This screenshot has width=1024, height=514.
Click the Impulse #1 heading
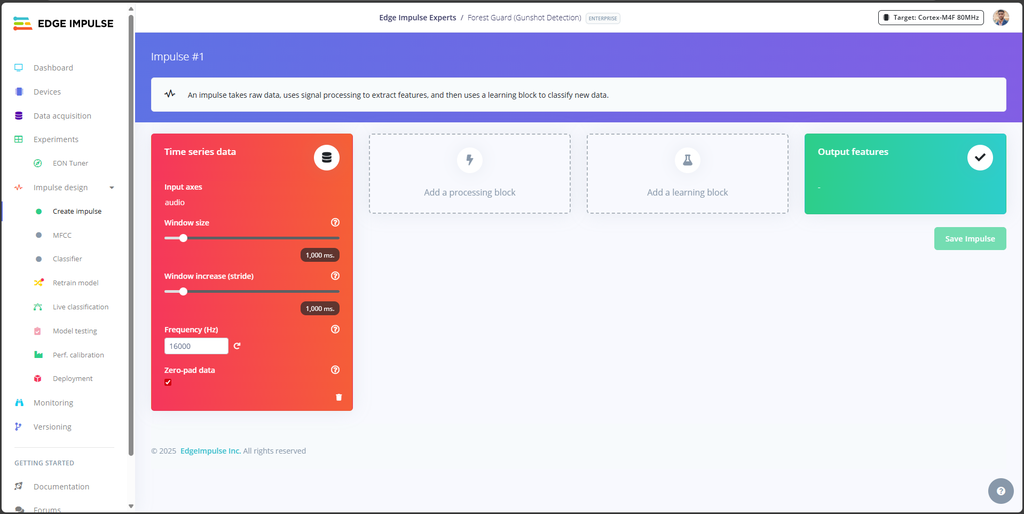coord(178,57)
